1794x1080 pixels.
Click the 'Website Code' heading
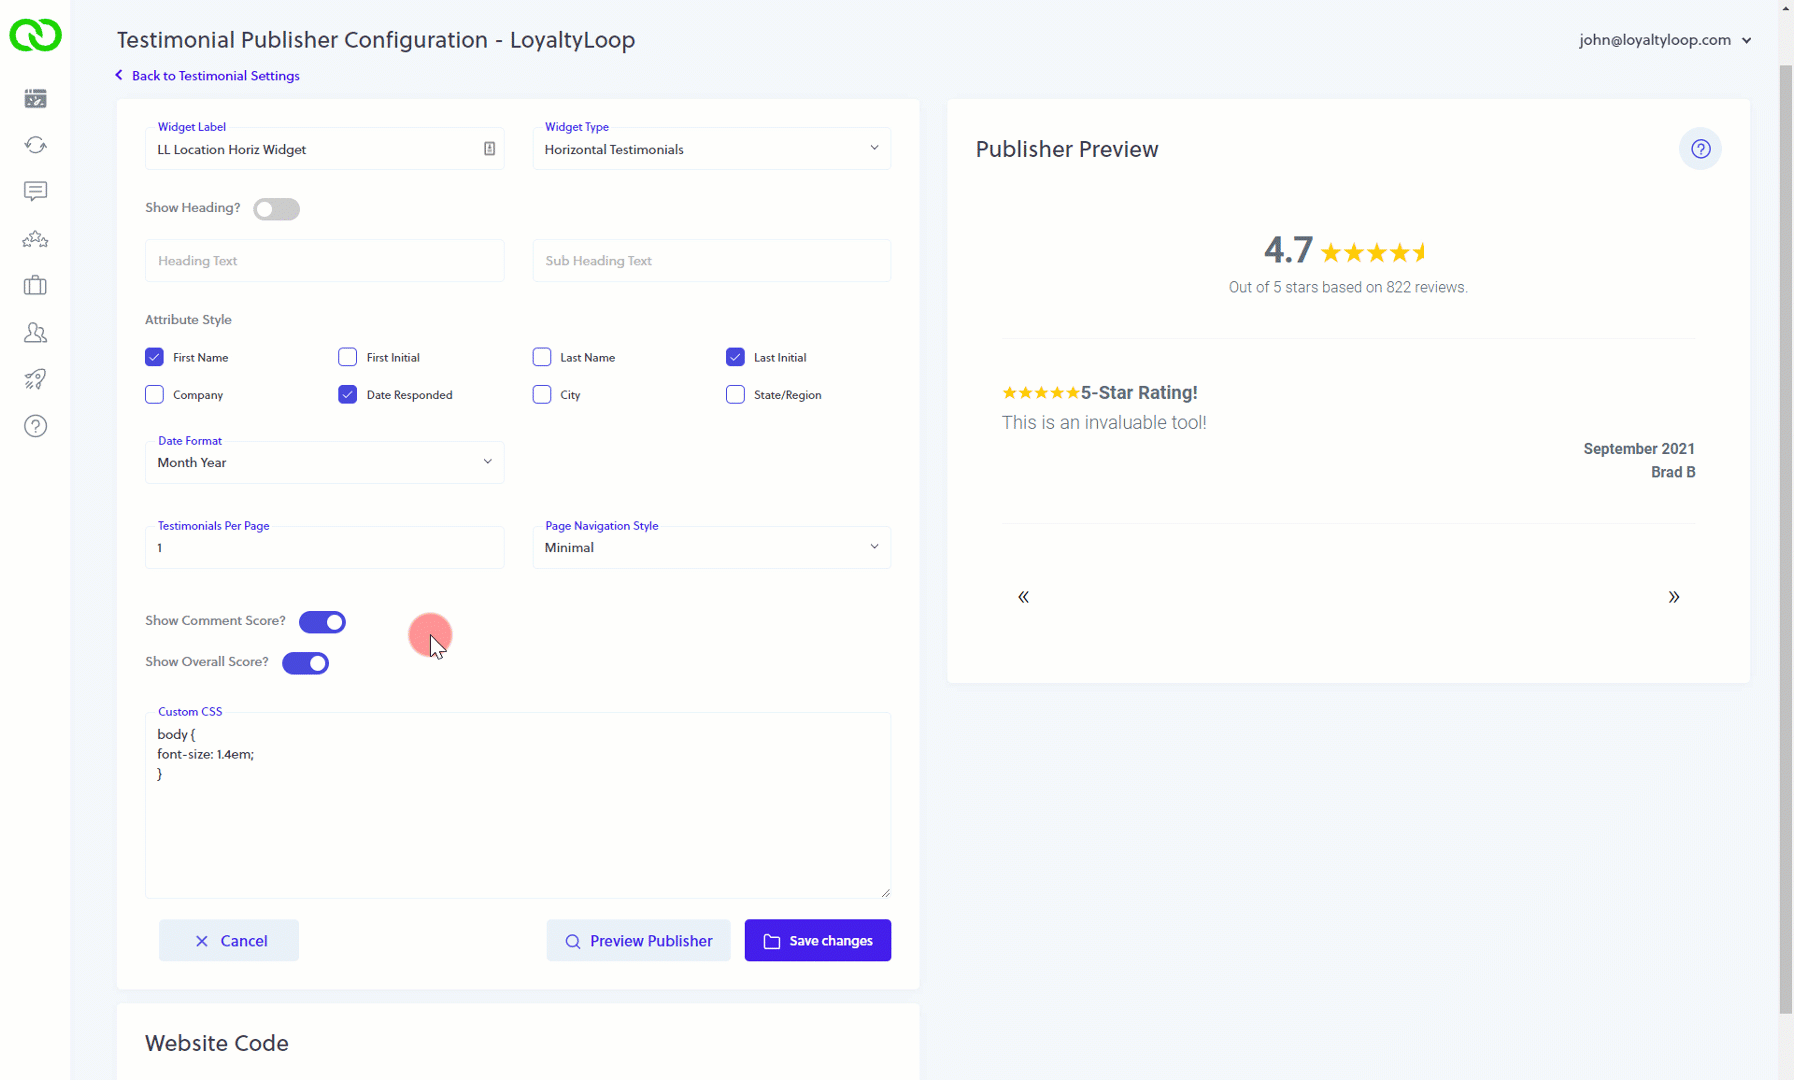coord(217,1043)
